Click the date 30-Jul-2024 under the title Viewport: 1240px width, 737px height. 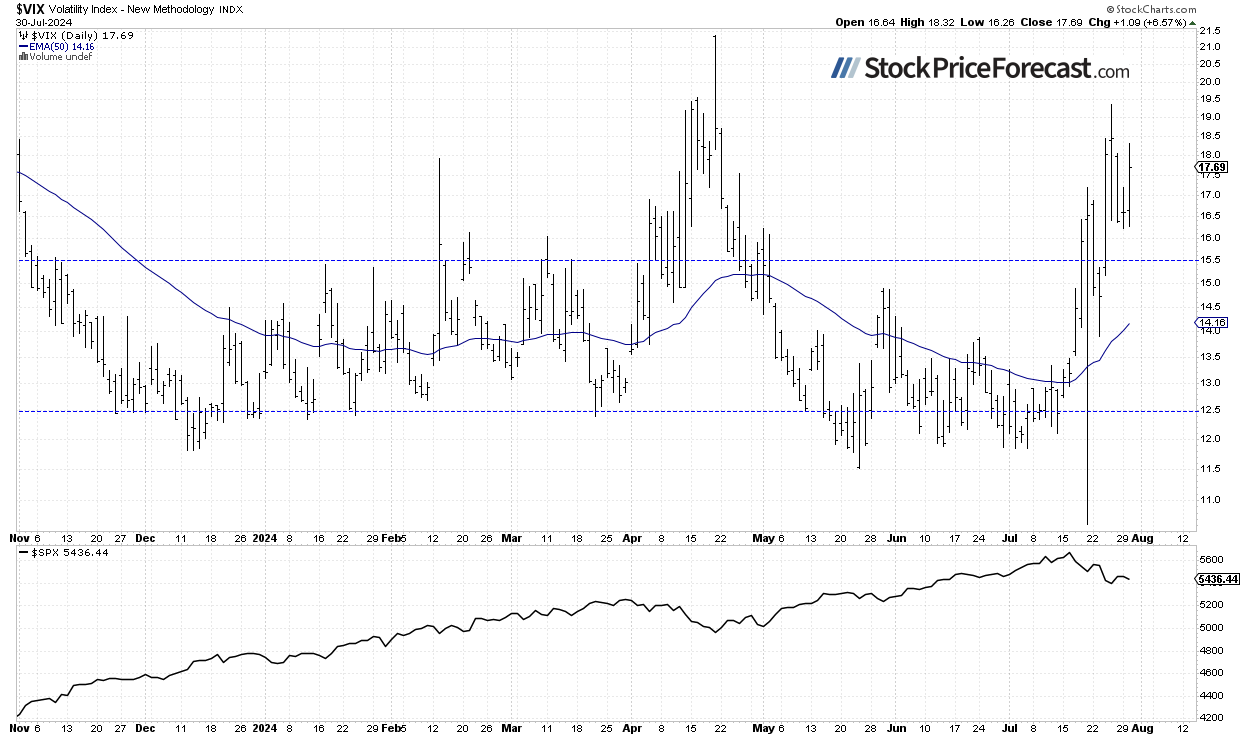pyautogui.click(x=43, y=22)
